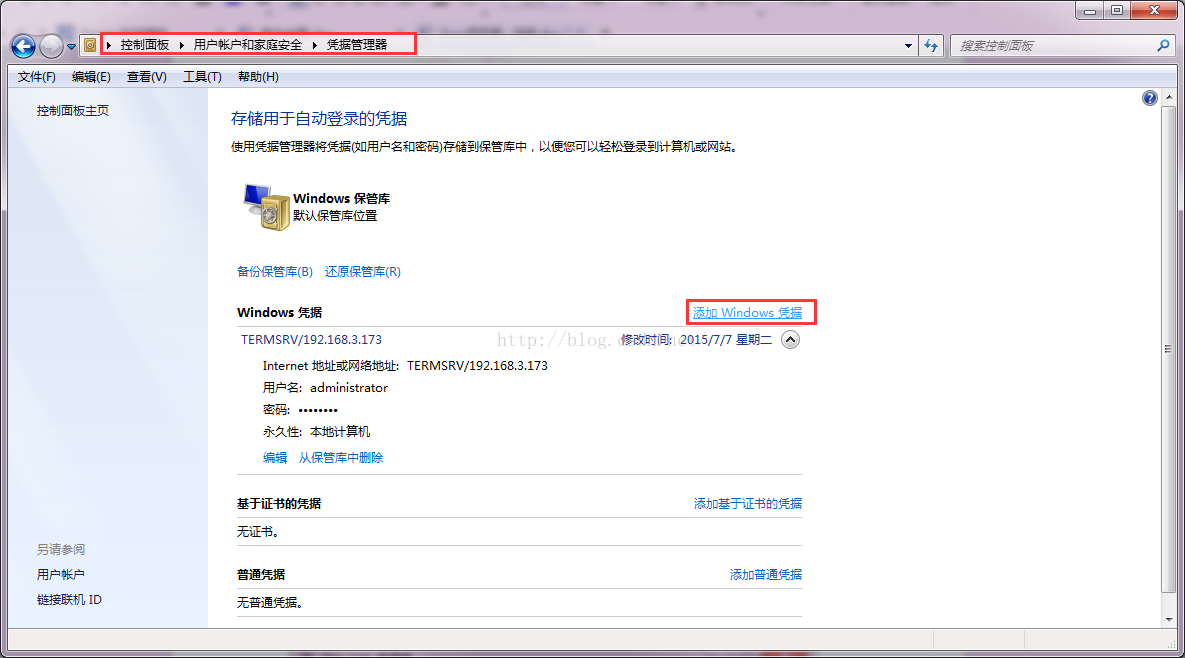Minimize the Credential Manager window

pos(1090,10)
